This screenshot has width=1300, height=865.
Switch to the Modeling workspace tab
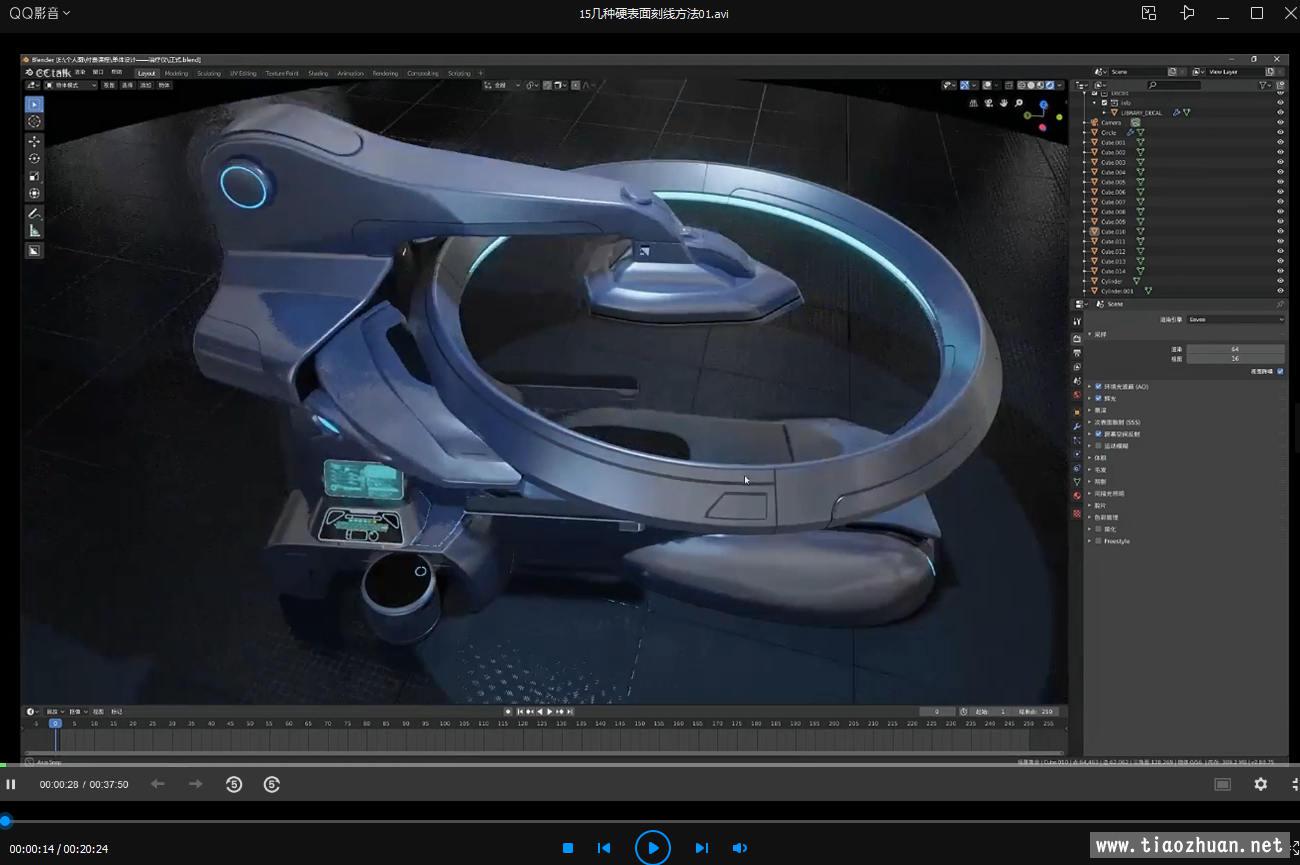[x=176, y=73]
